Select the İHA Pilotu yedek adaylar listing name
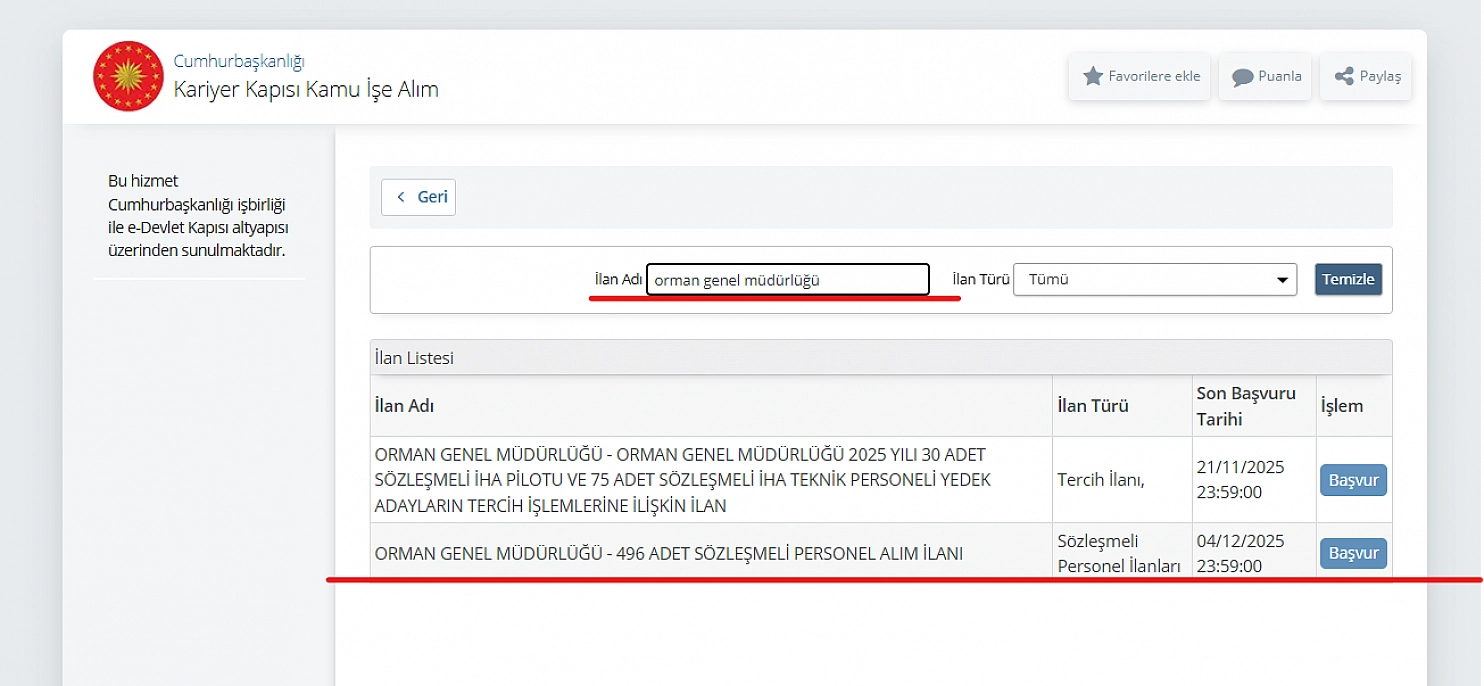Image resolution: width=1484 pixels, height=686 pixels. pos(682,480)
